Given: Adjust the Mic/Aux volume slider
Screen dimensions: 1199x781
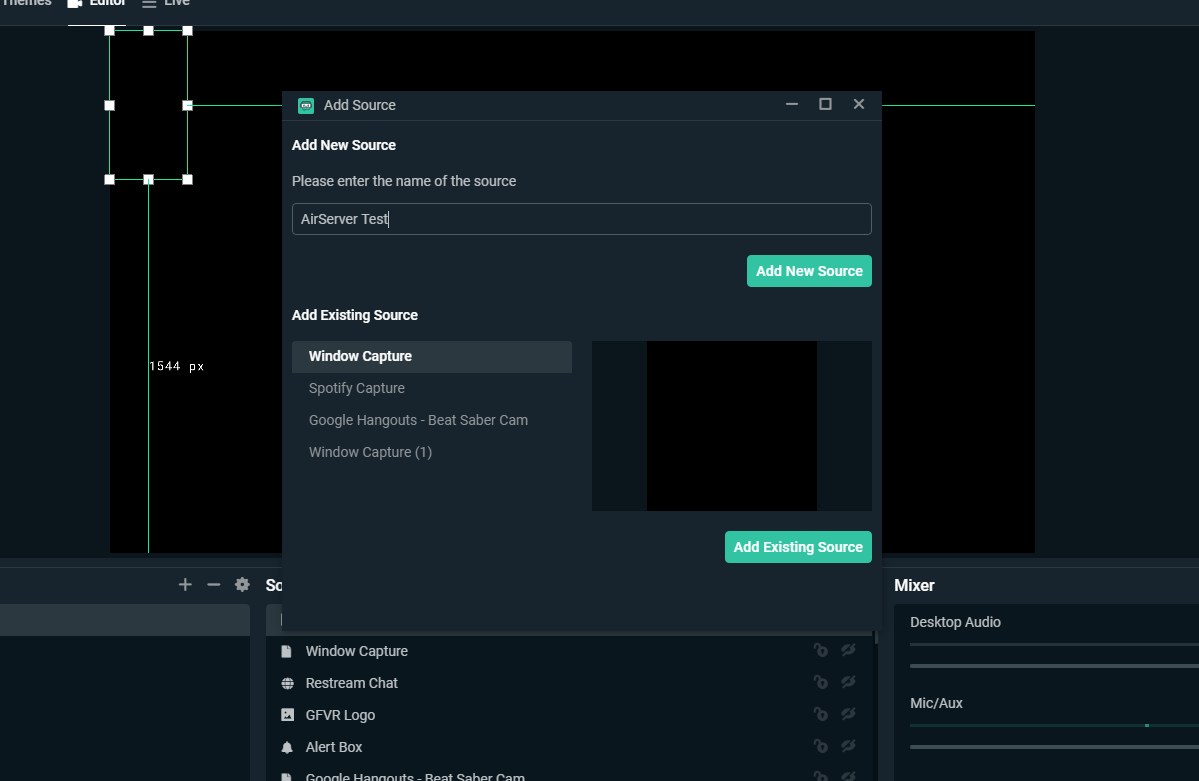Looking at the screenshot, I should point(1054,747).
